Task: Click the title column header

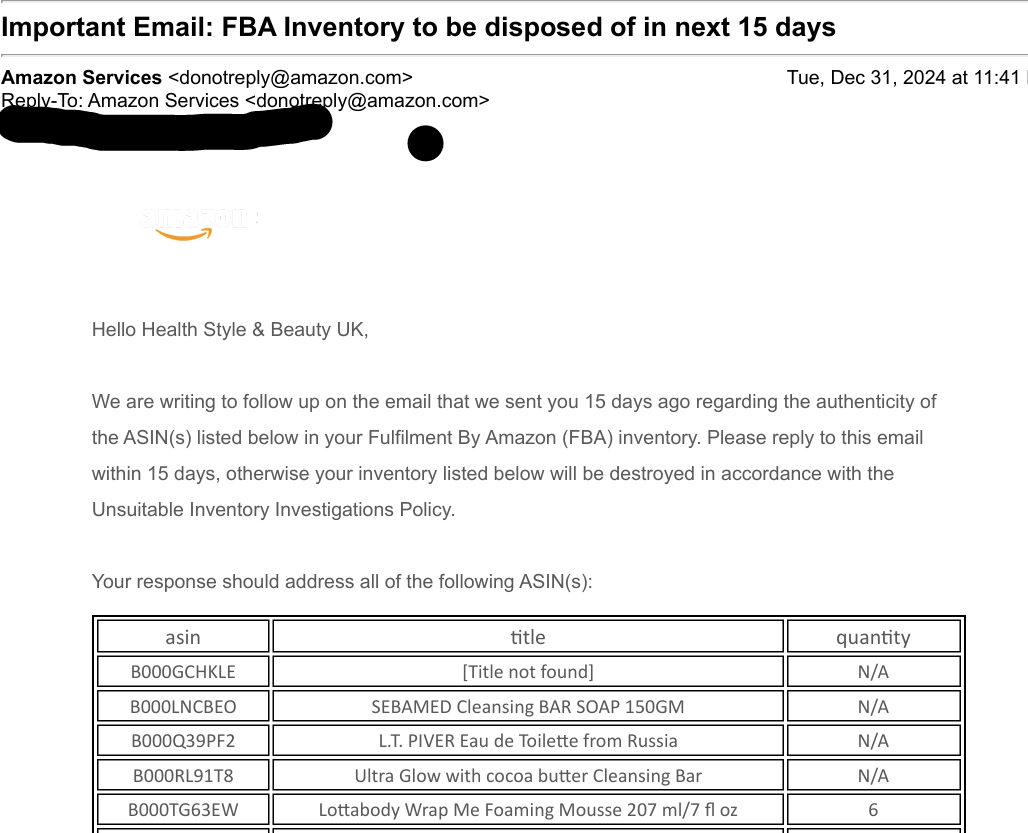Action: tap(528, 636)
